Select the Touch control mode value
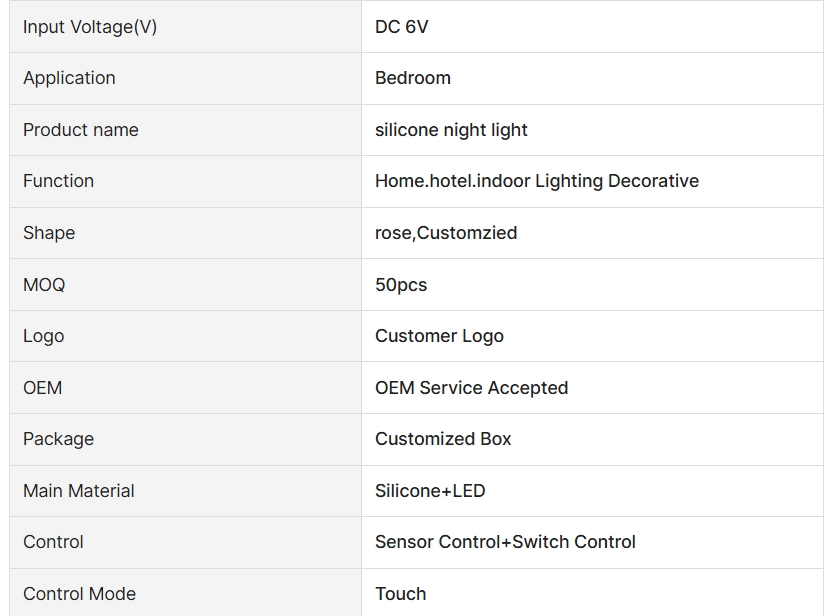Image resolution: width=833 pixels, height=616 pixels. [x=401, y=594]
